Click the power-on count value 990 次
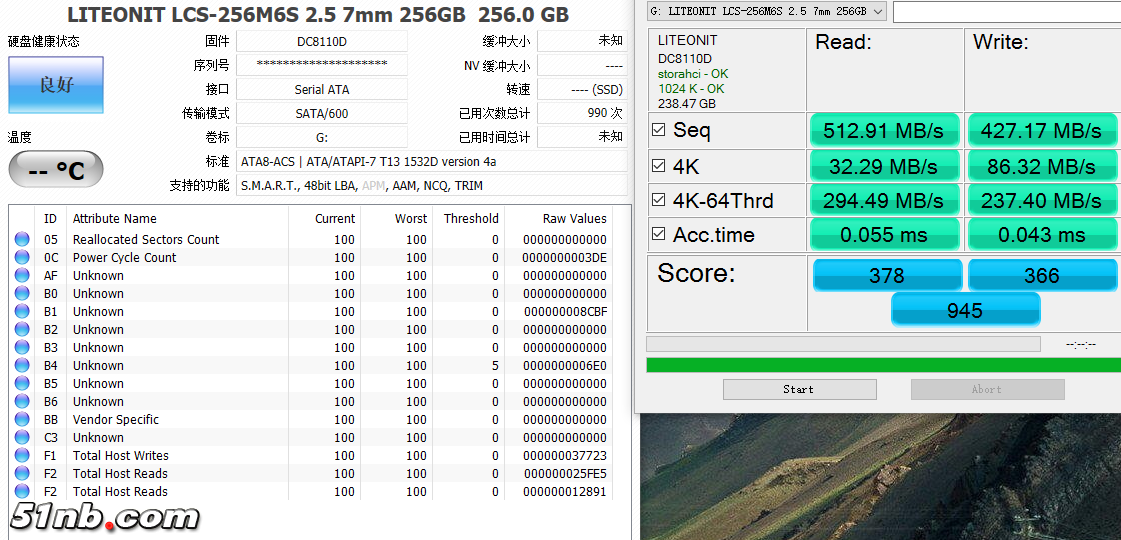The height and width of the screenshot is (540, 1121). (x=582, y=113)
